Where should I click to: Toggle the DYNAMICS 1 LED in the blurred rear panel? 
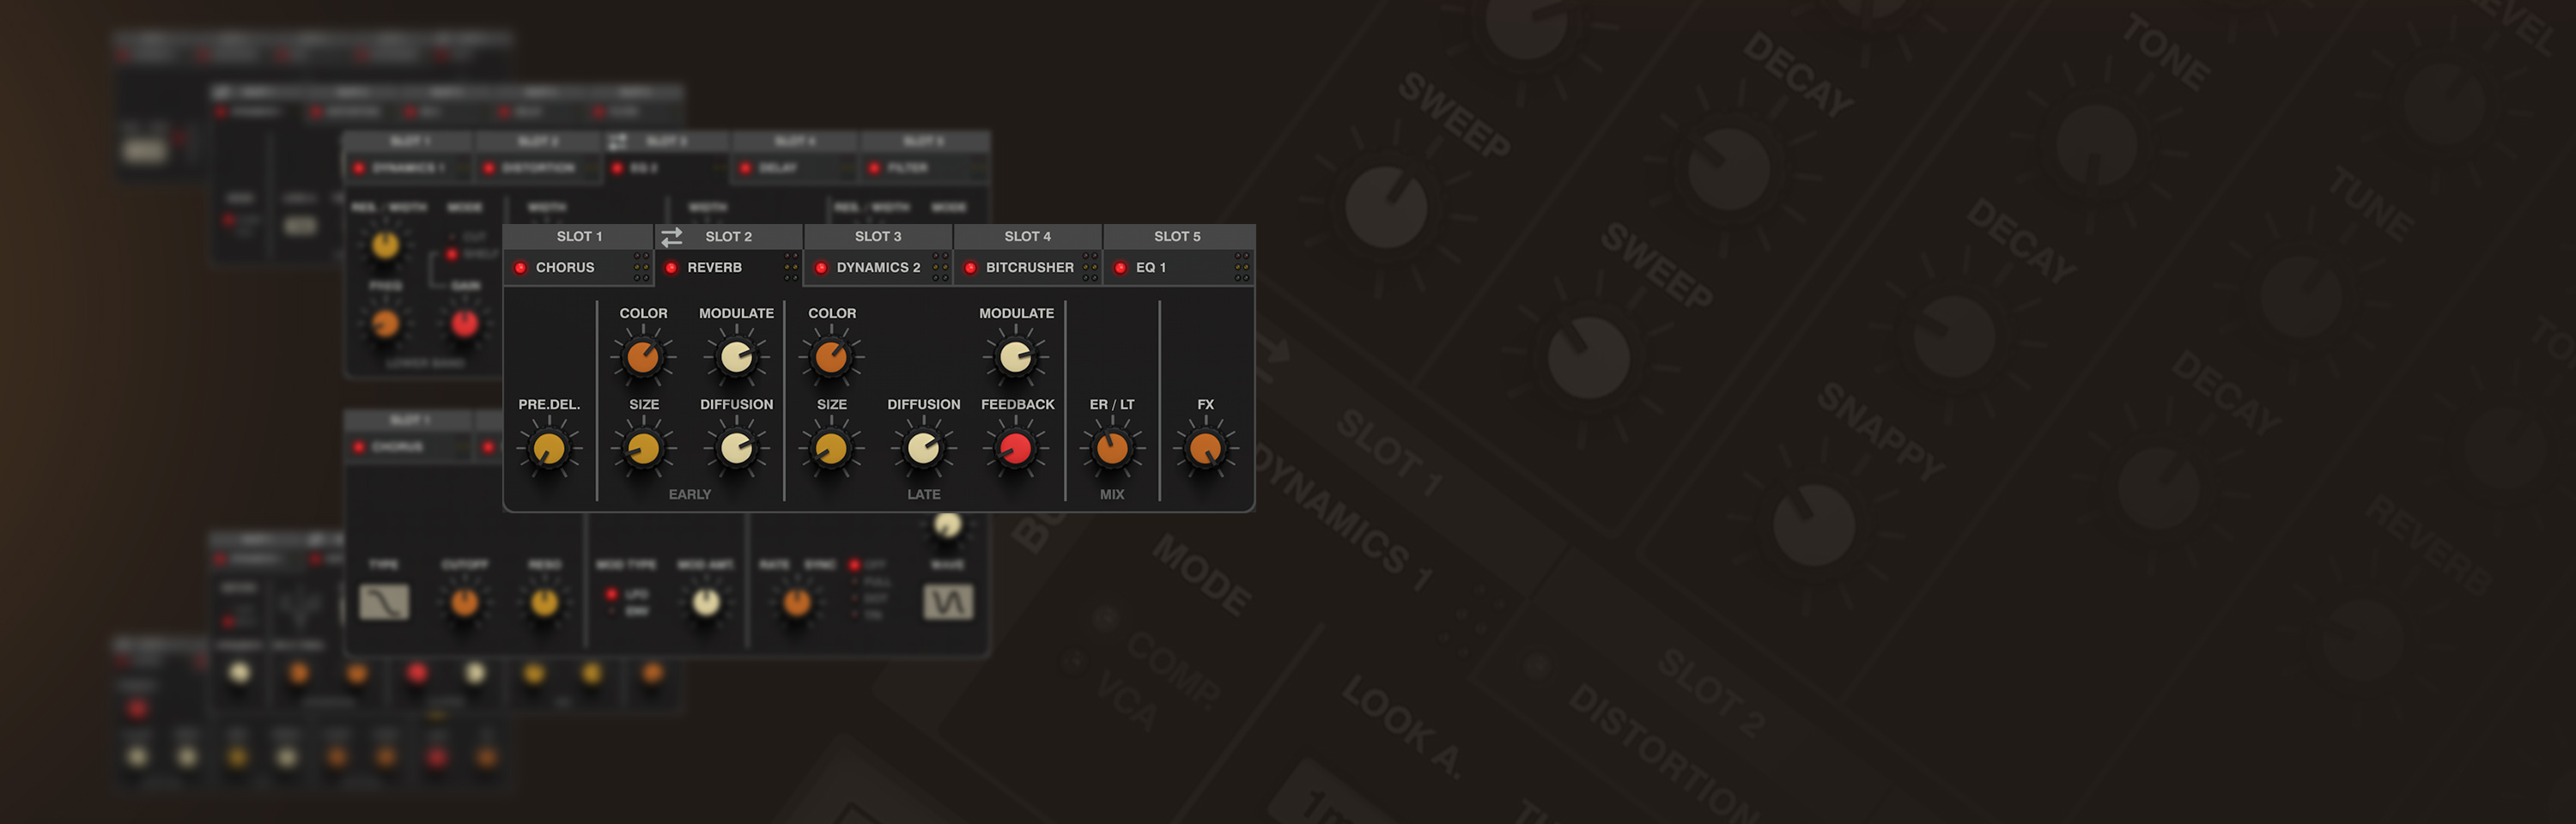[x=359, y=168]
